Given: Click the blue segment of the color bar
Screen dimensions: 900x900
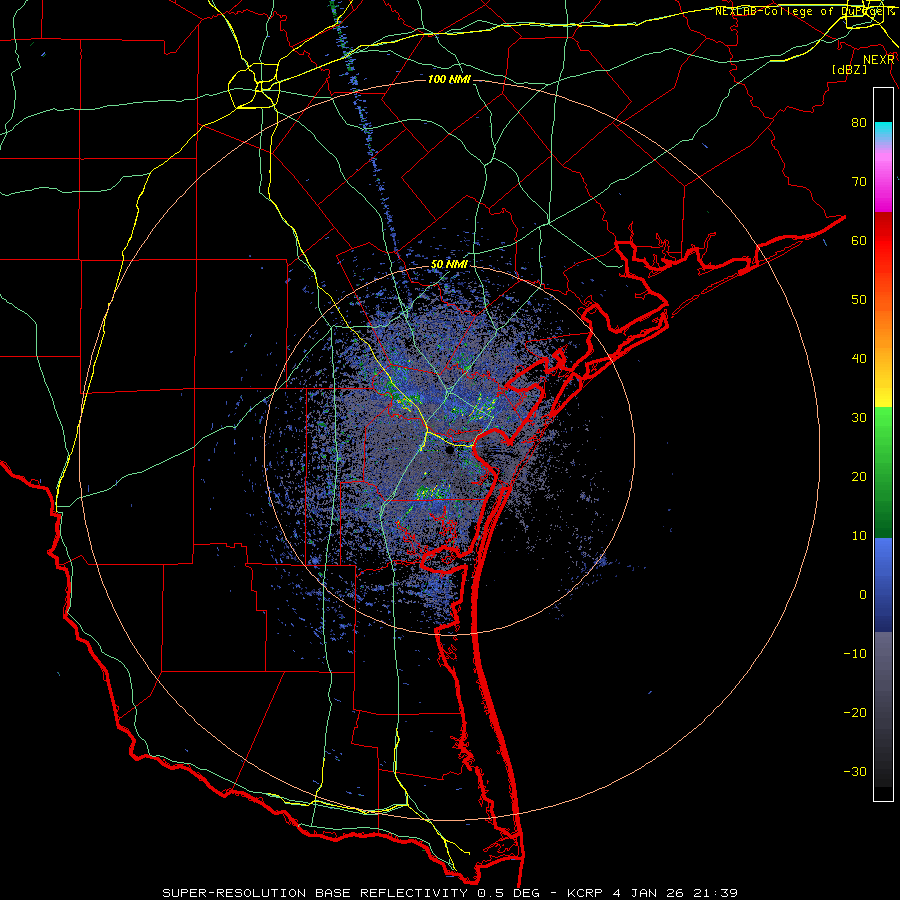Looking at the screenshot, I should [883, 584].
